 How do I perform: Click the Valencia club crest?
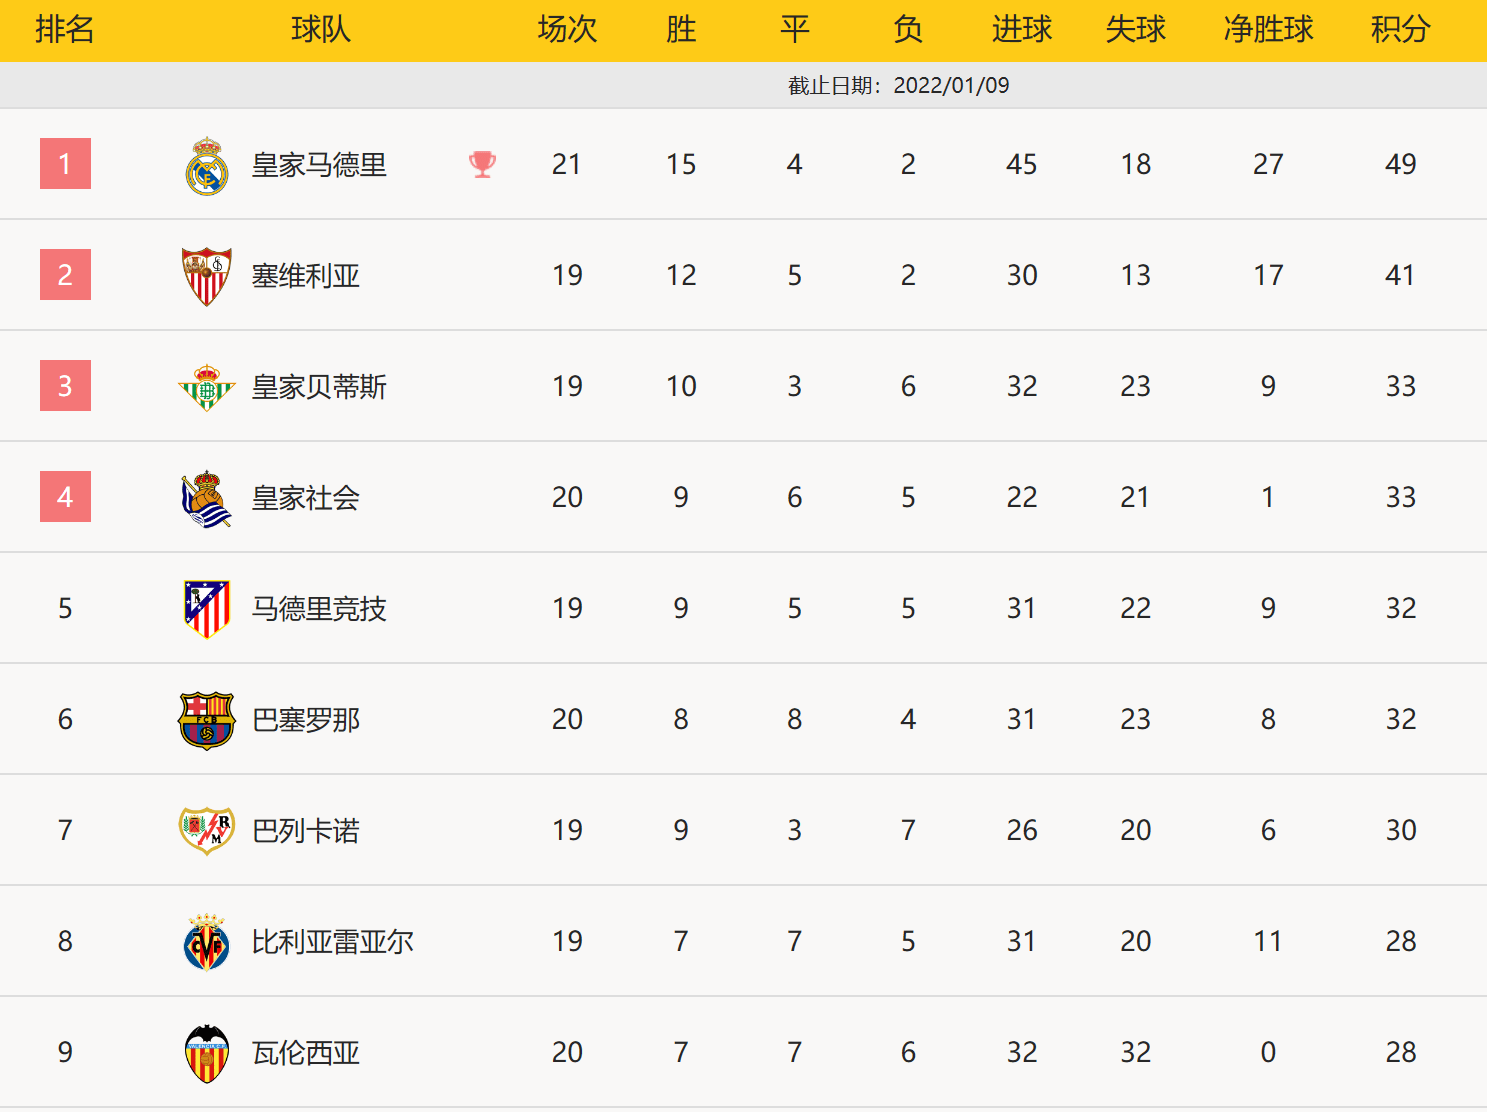(207, 1053)
